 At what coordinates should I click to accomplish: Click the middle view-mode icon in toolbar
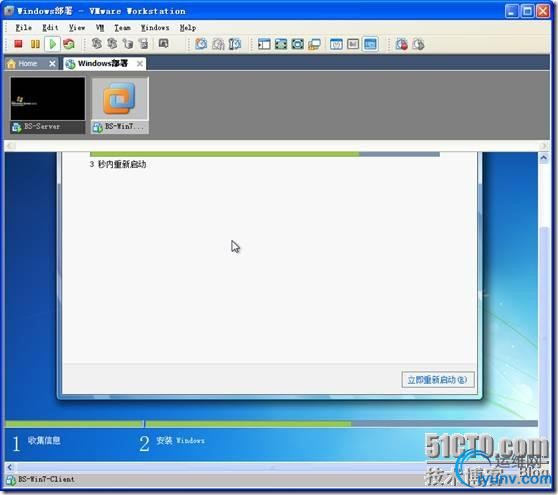click(353, 44)
